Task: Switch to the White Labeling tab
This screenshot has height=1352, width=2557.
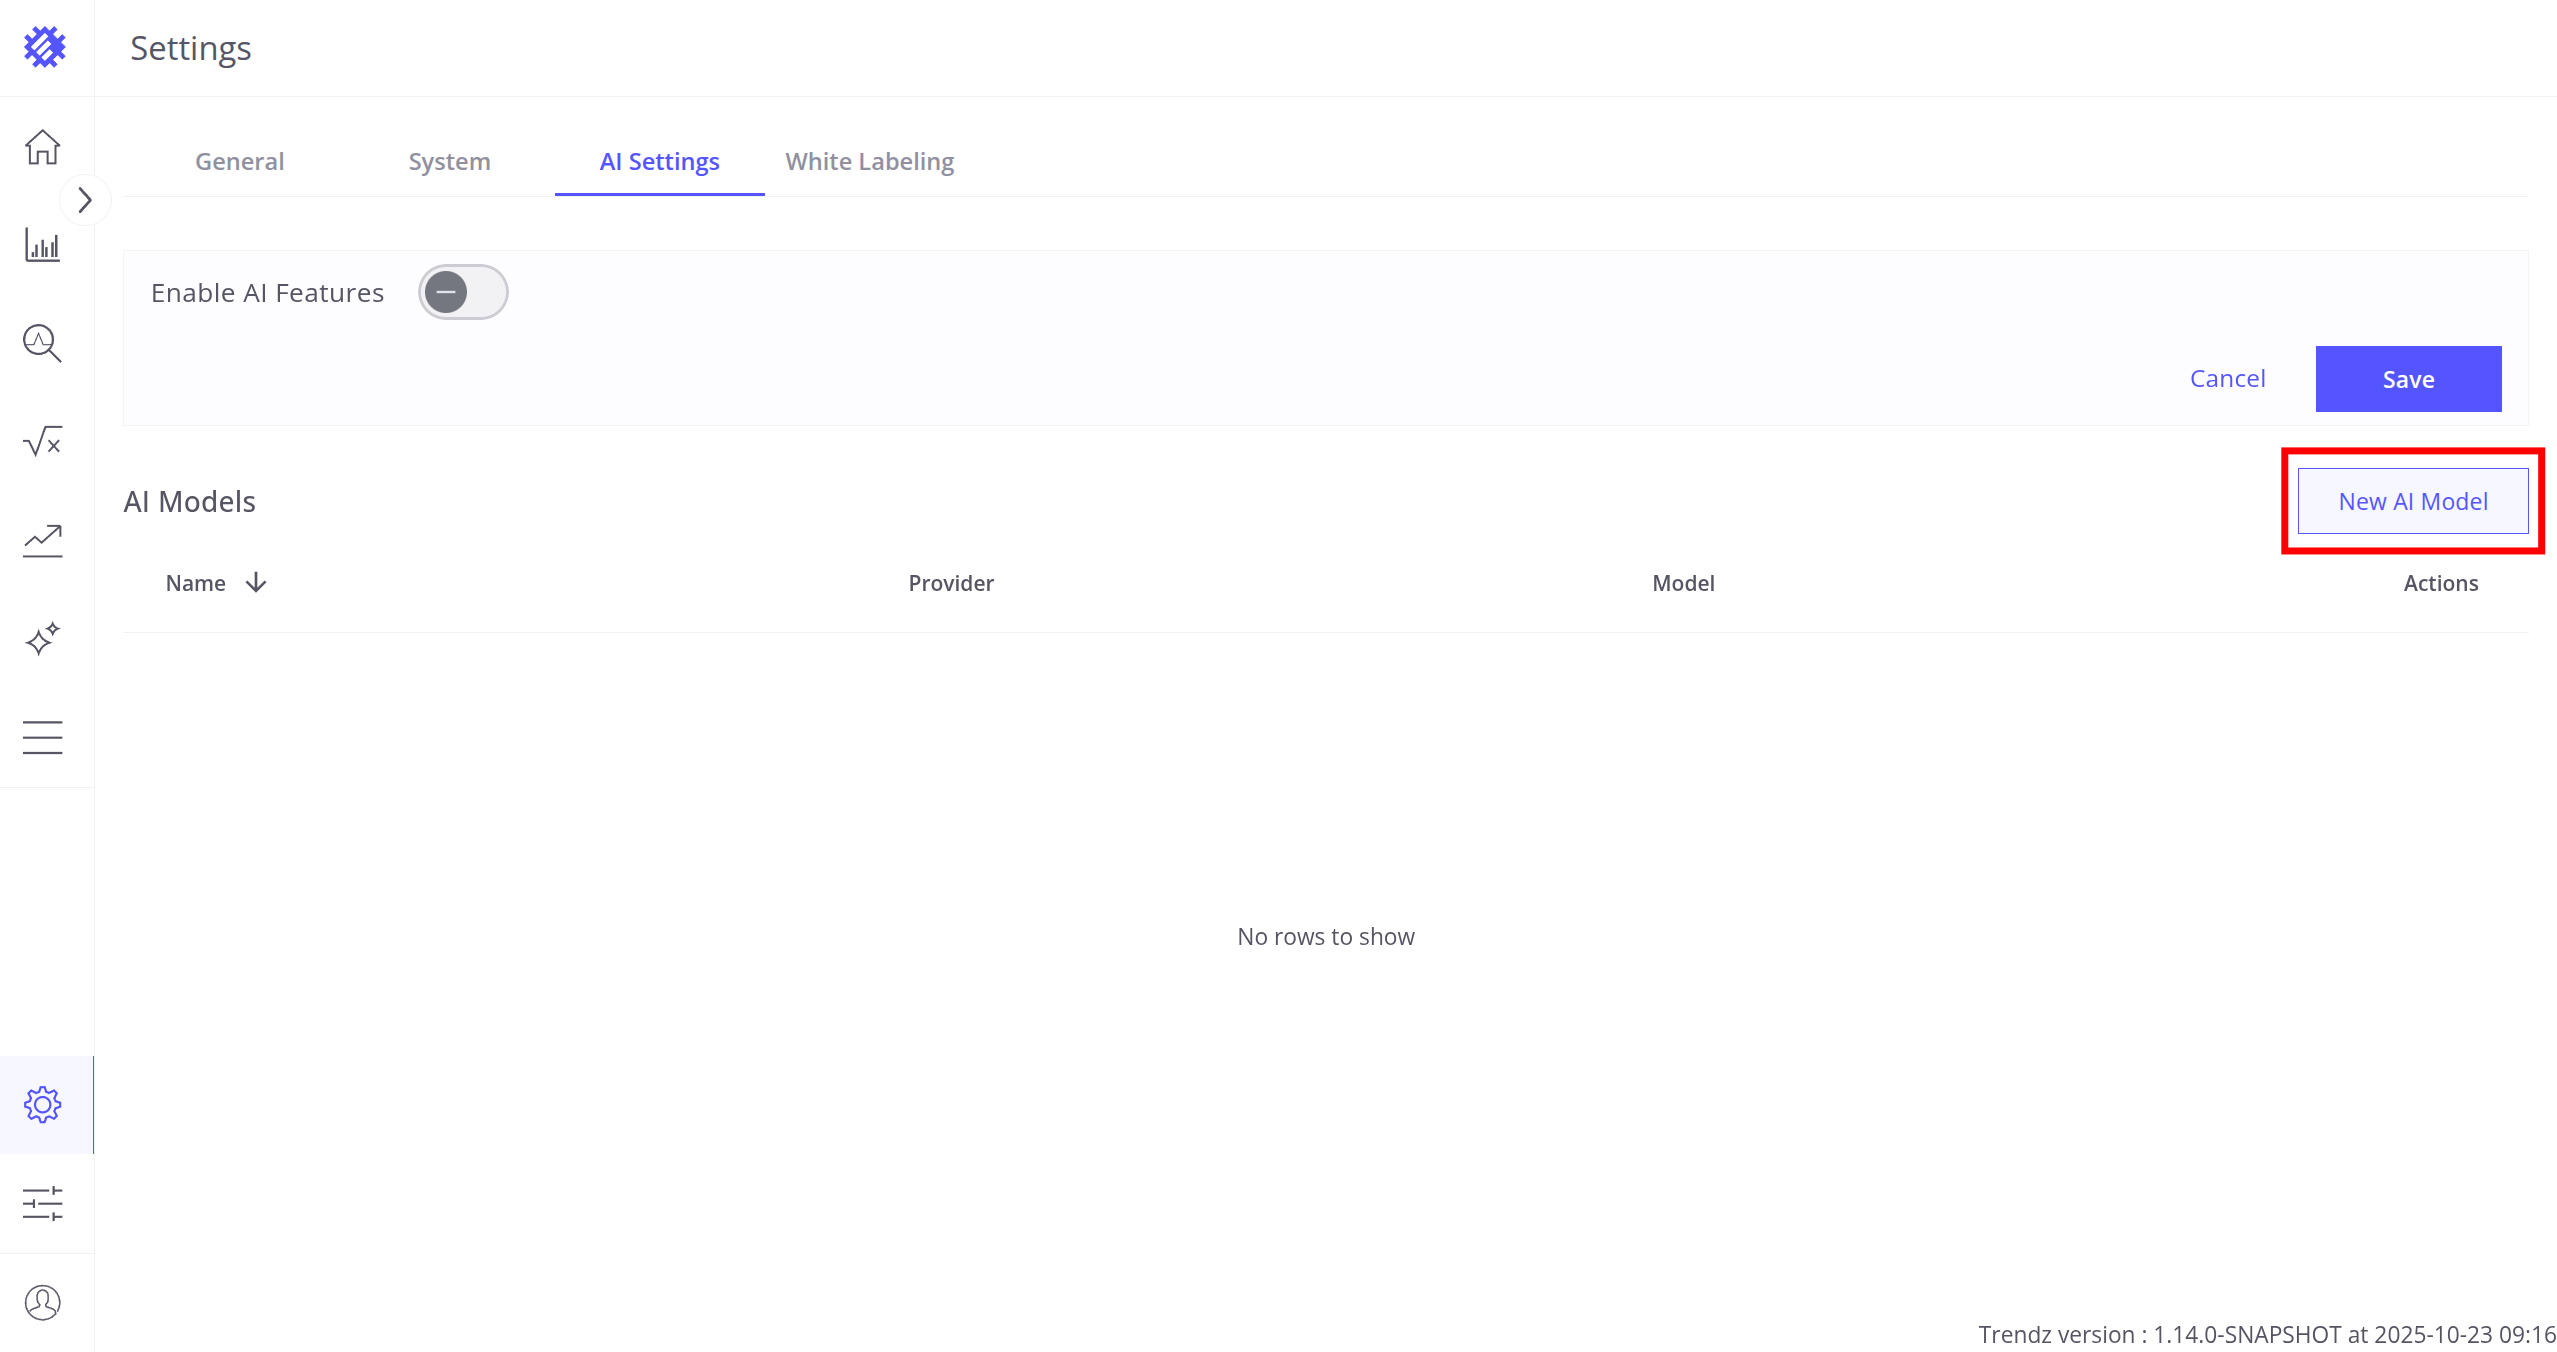Action: (869, 162)
